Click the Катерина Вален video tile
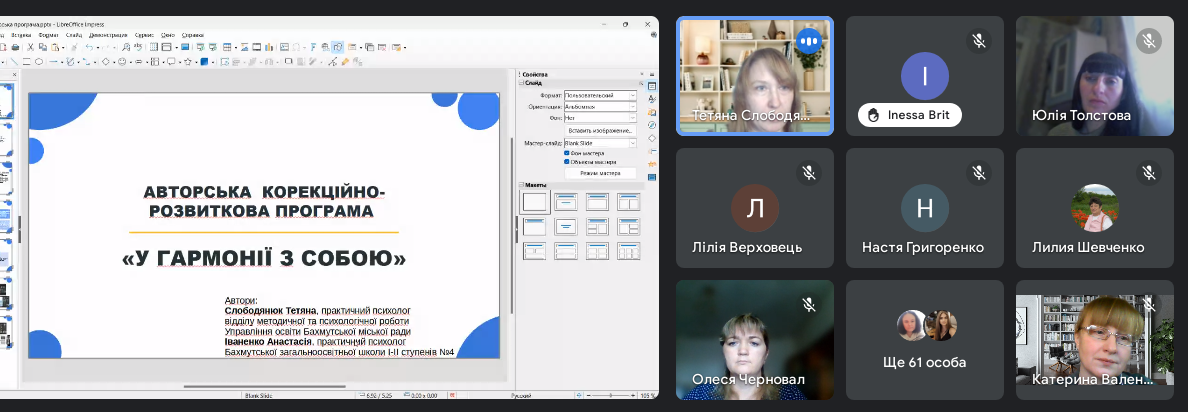The image size is (1188, 412). pyautogui.click(x=1095, y=340)
